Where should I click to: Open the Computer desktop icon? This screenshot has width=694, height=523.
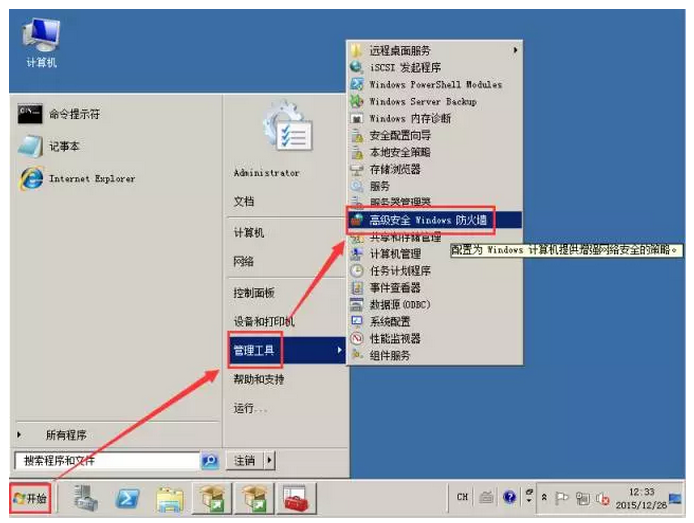41,42
